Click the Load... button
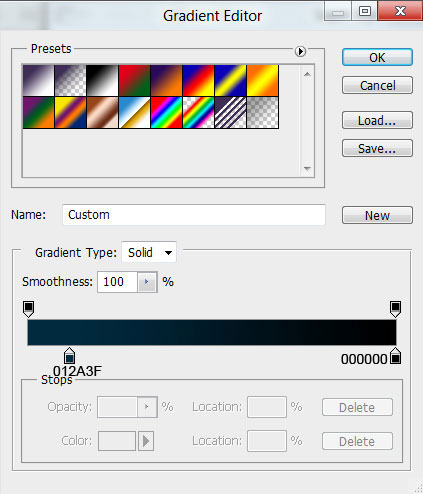 click(377, 120)
